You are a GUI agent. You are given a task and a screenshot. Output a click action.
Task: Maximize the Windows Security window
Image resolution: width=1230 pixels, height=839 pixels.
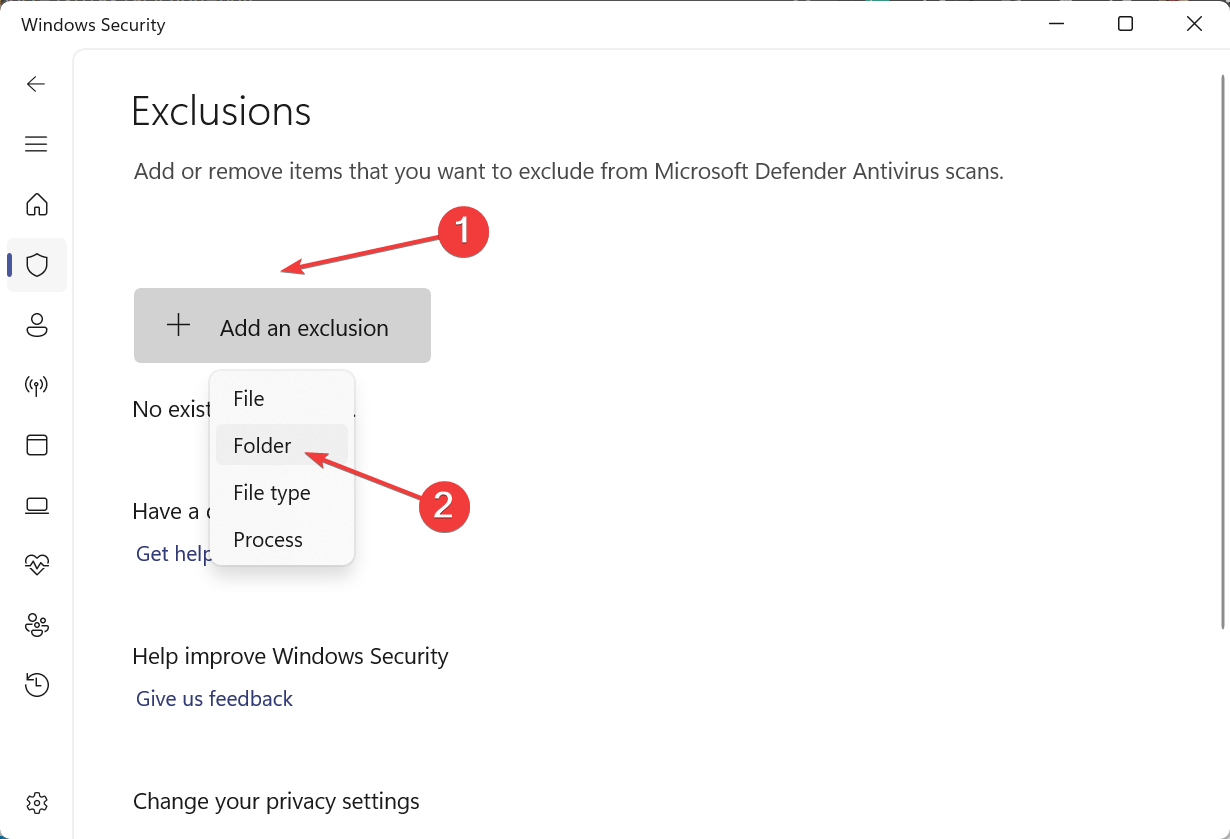pyautogui.click(x=1125, y=24)
